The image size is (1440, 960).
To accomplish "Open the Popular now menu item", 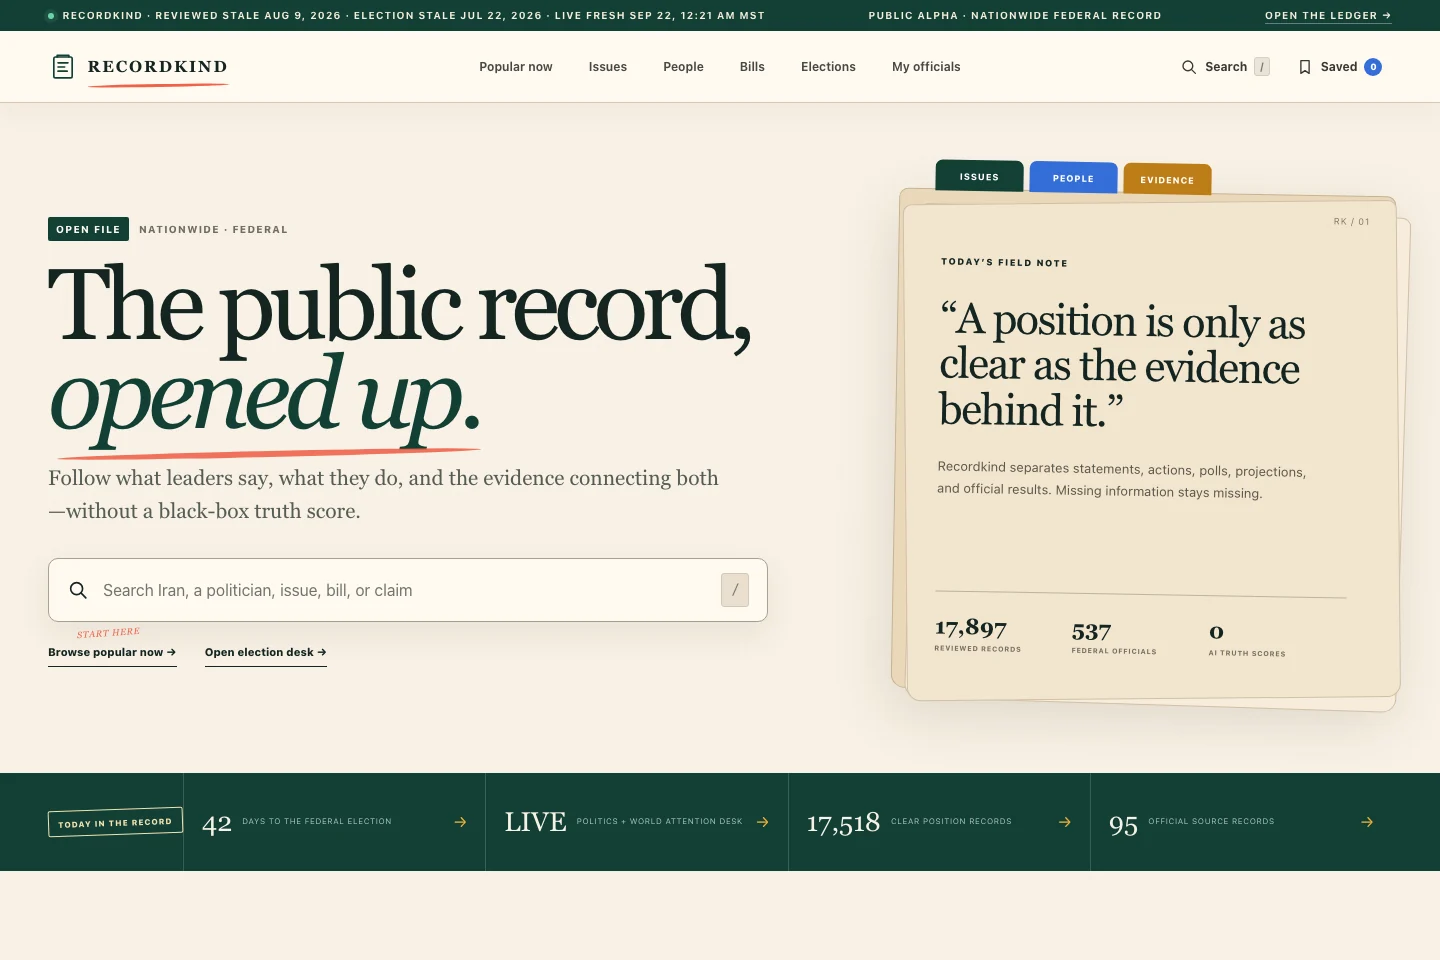I will [516, 67].
